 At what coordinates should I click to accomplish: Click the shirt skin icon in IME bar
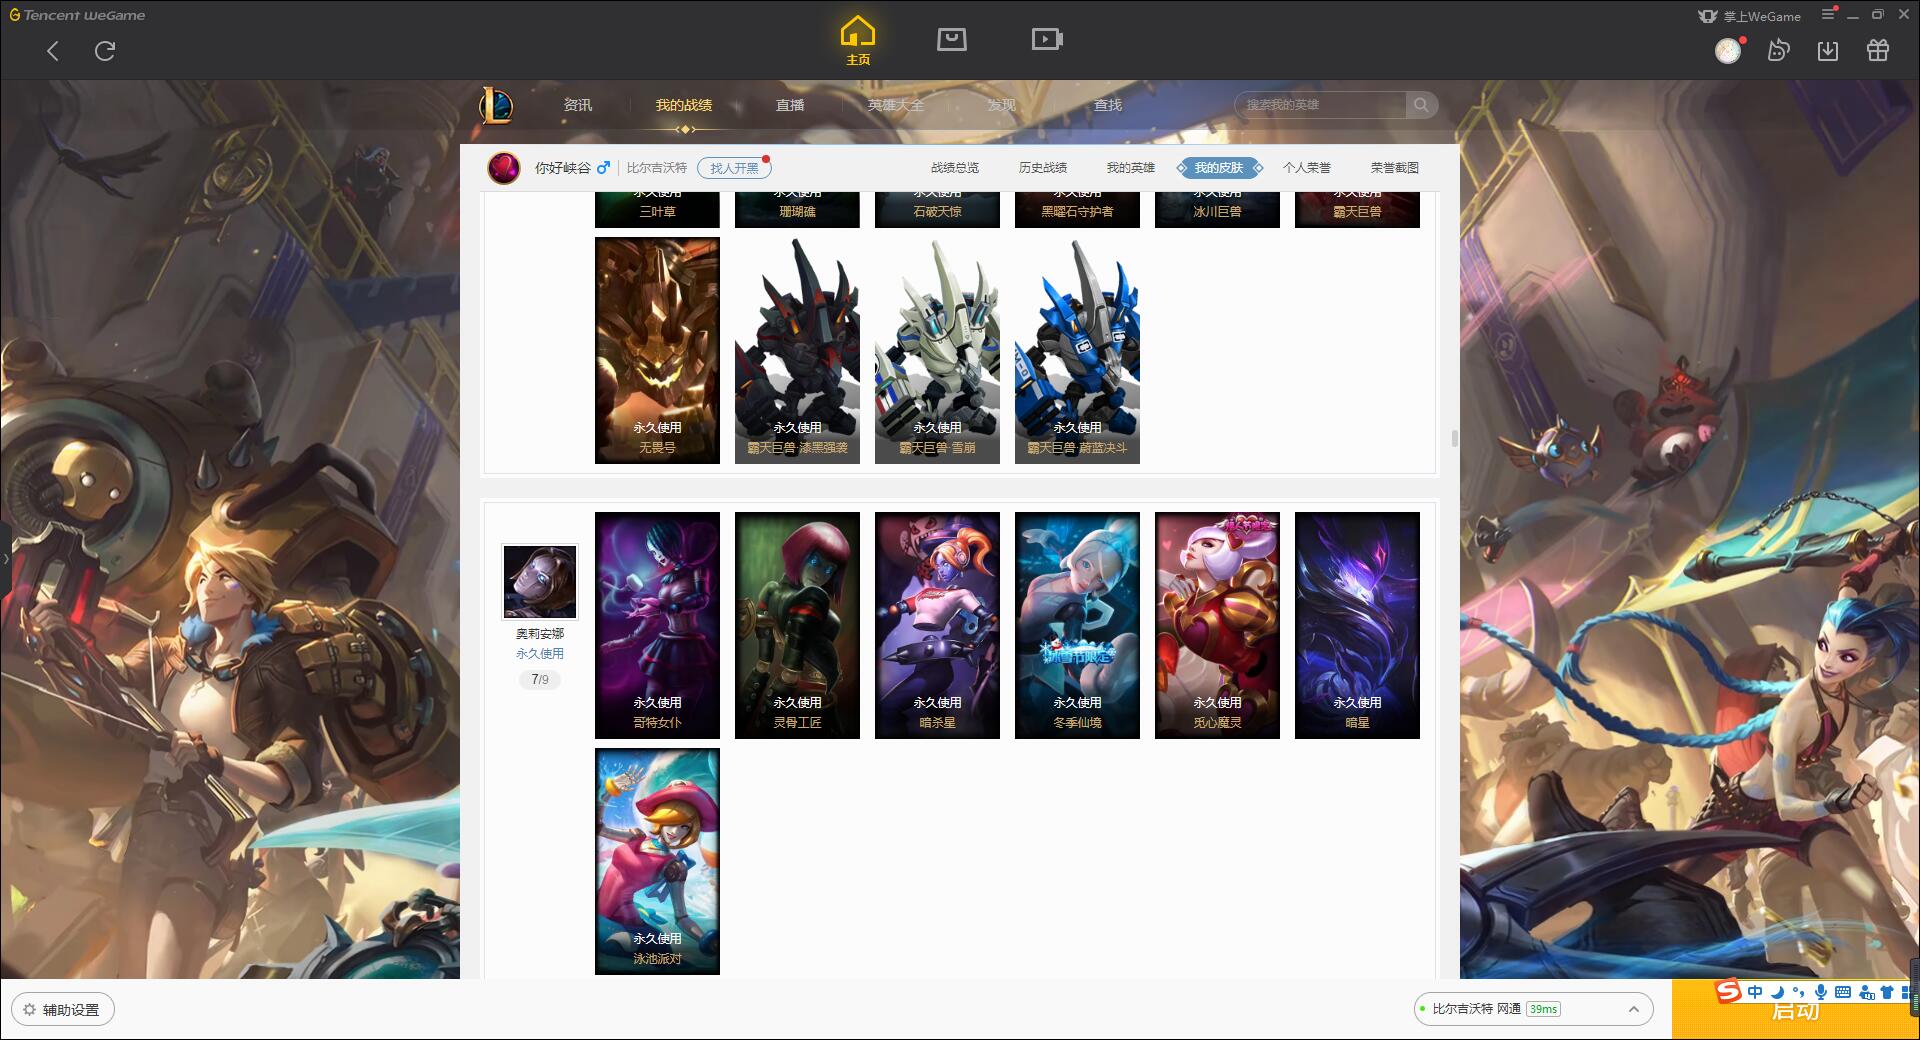pos(1887,992)
